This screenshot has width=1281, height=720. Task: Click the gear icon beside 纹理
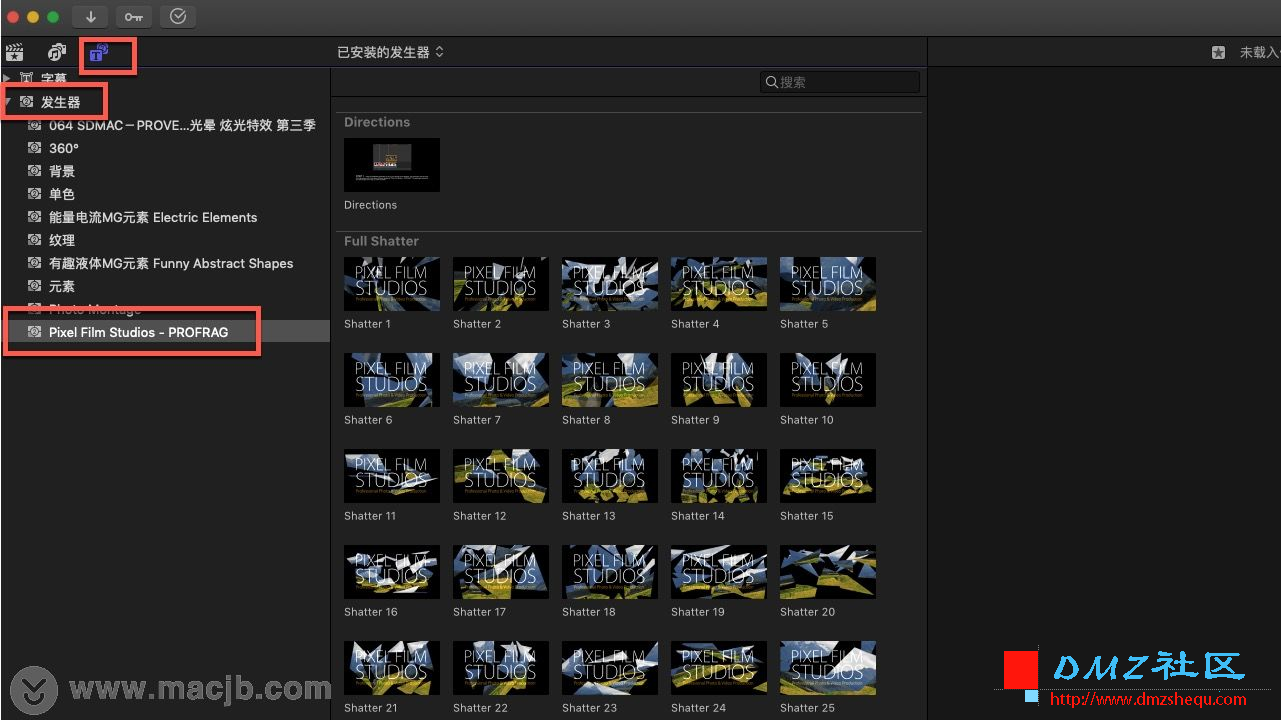click(x=35, y=240)
